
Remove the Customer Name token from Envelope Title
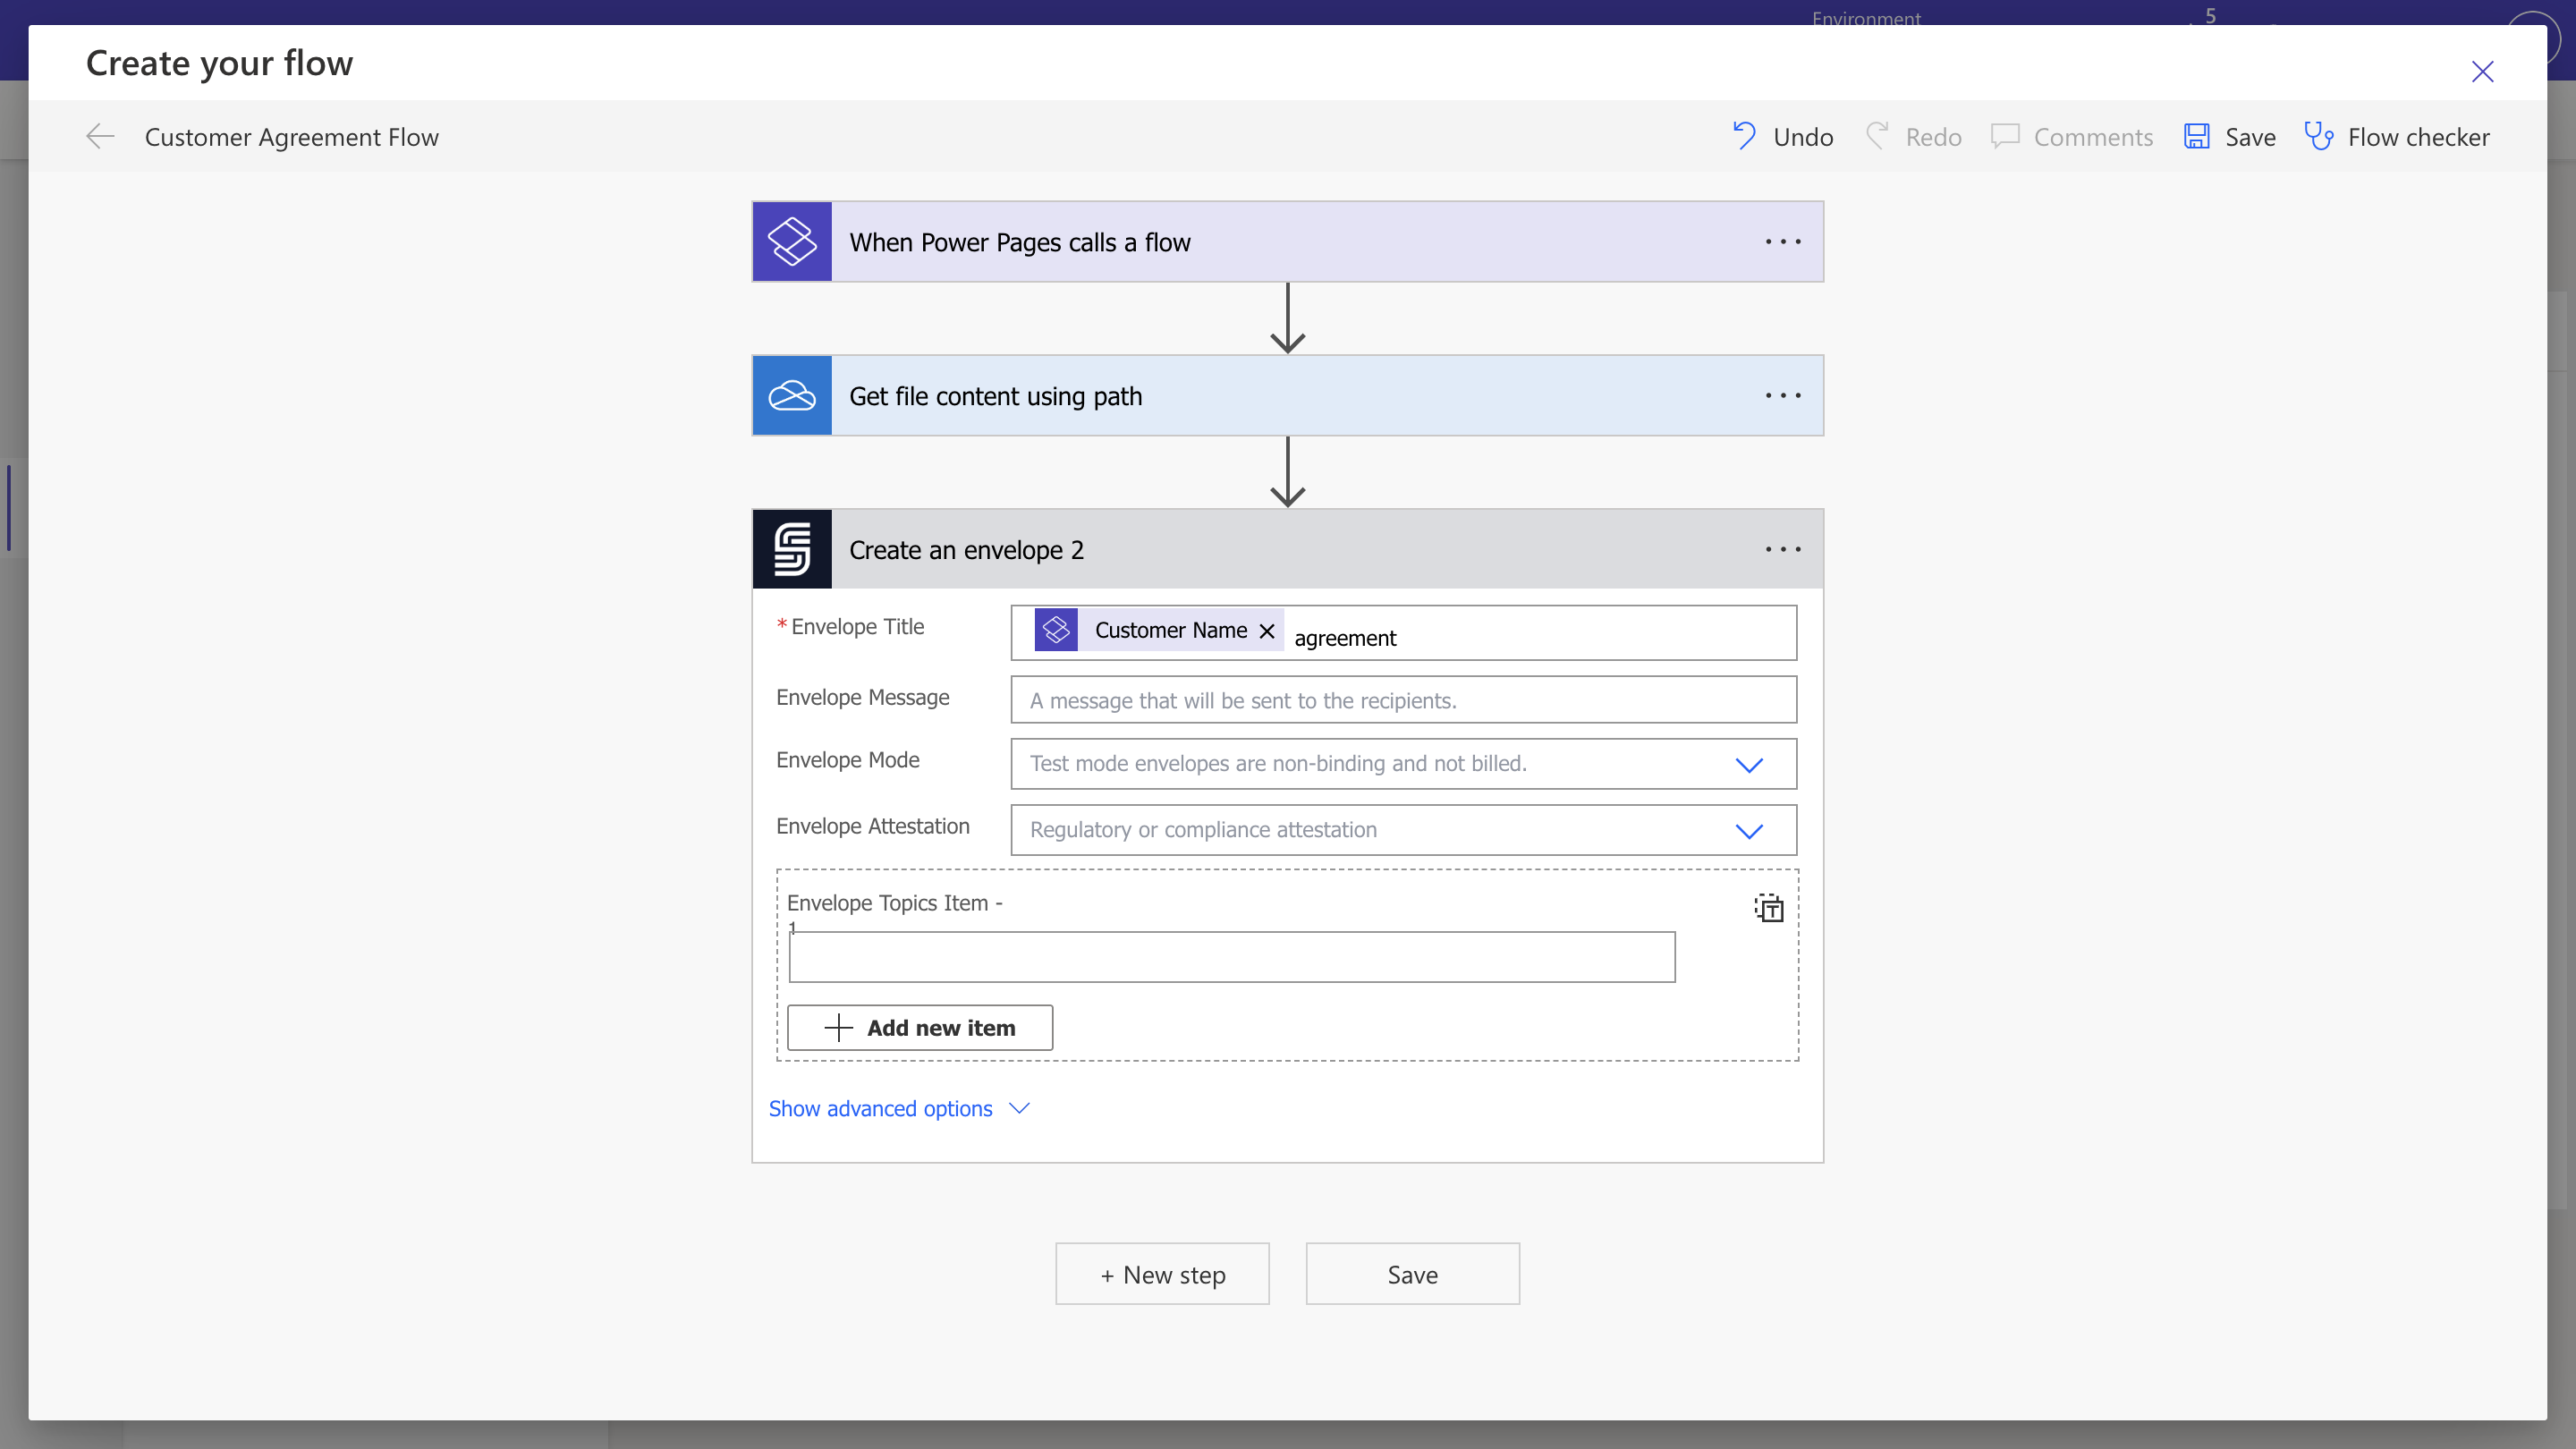click(1265, 630)
